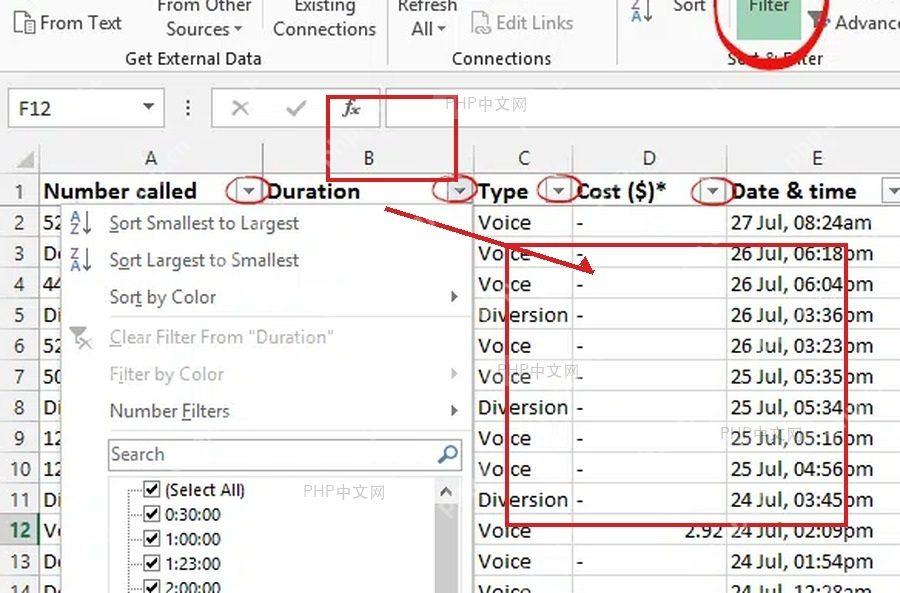Click the Z-A sort descending menu icon

click(80, 259)
